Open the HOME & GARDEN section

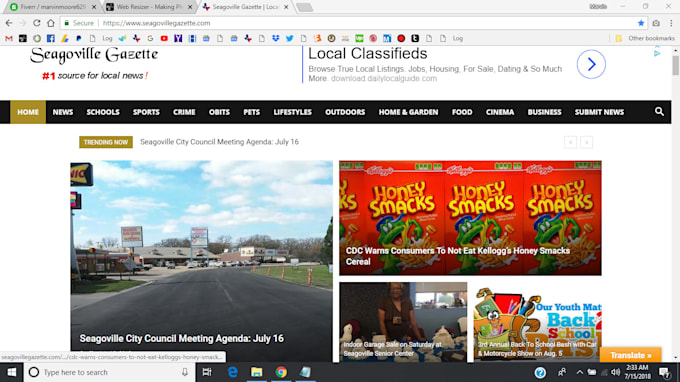tap(409, 112)
